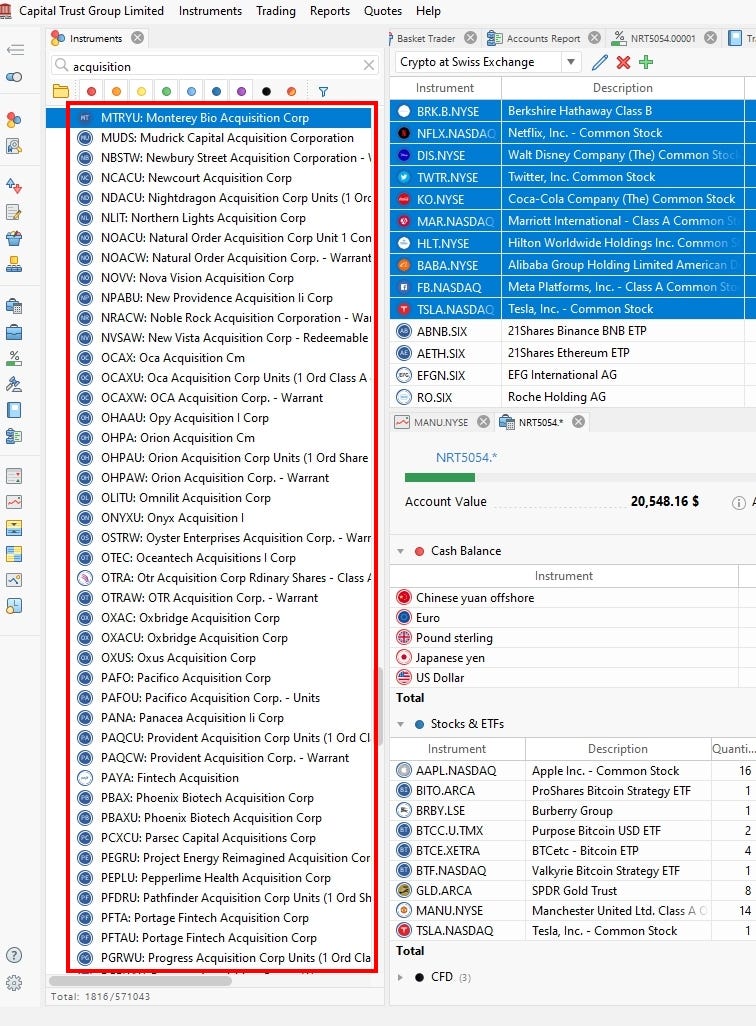The width and height of the screenshot is (756, 1026).
Task: Toggle the dark blue color filter dot
Action: click(216, 92)
